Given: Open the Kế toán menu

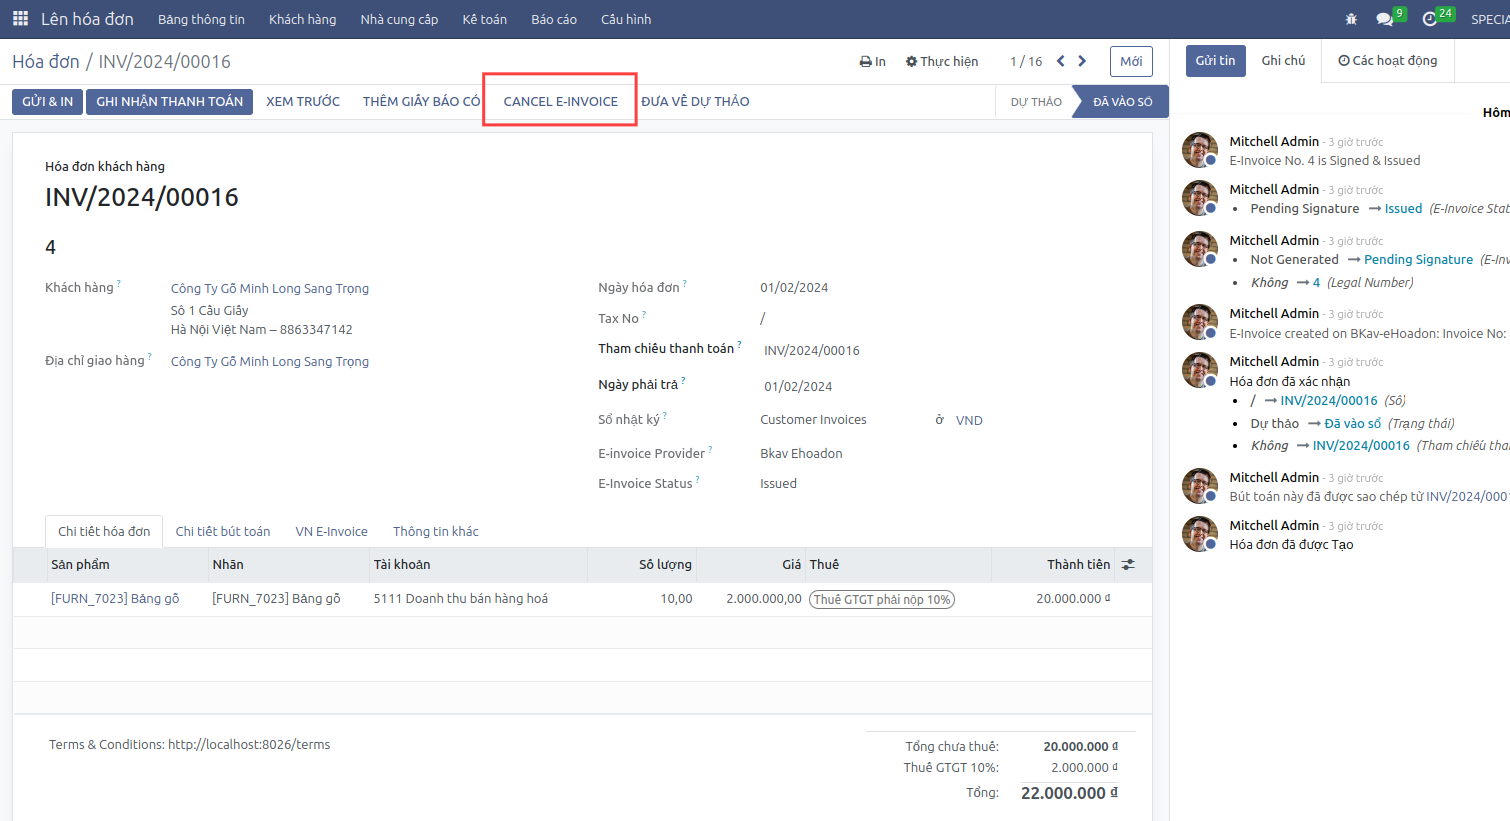Looking at the screenshot, I should click(x=484, y=19).
